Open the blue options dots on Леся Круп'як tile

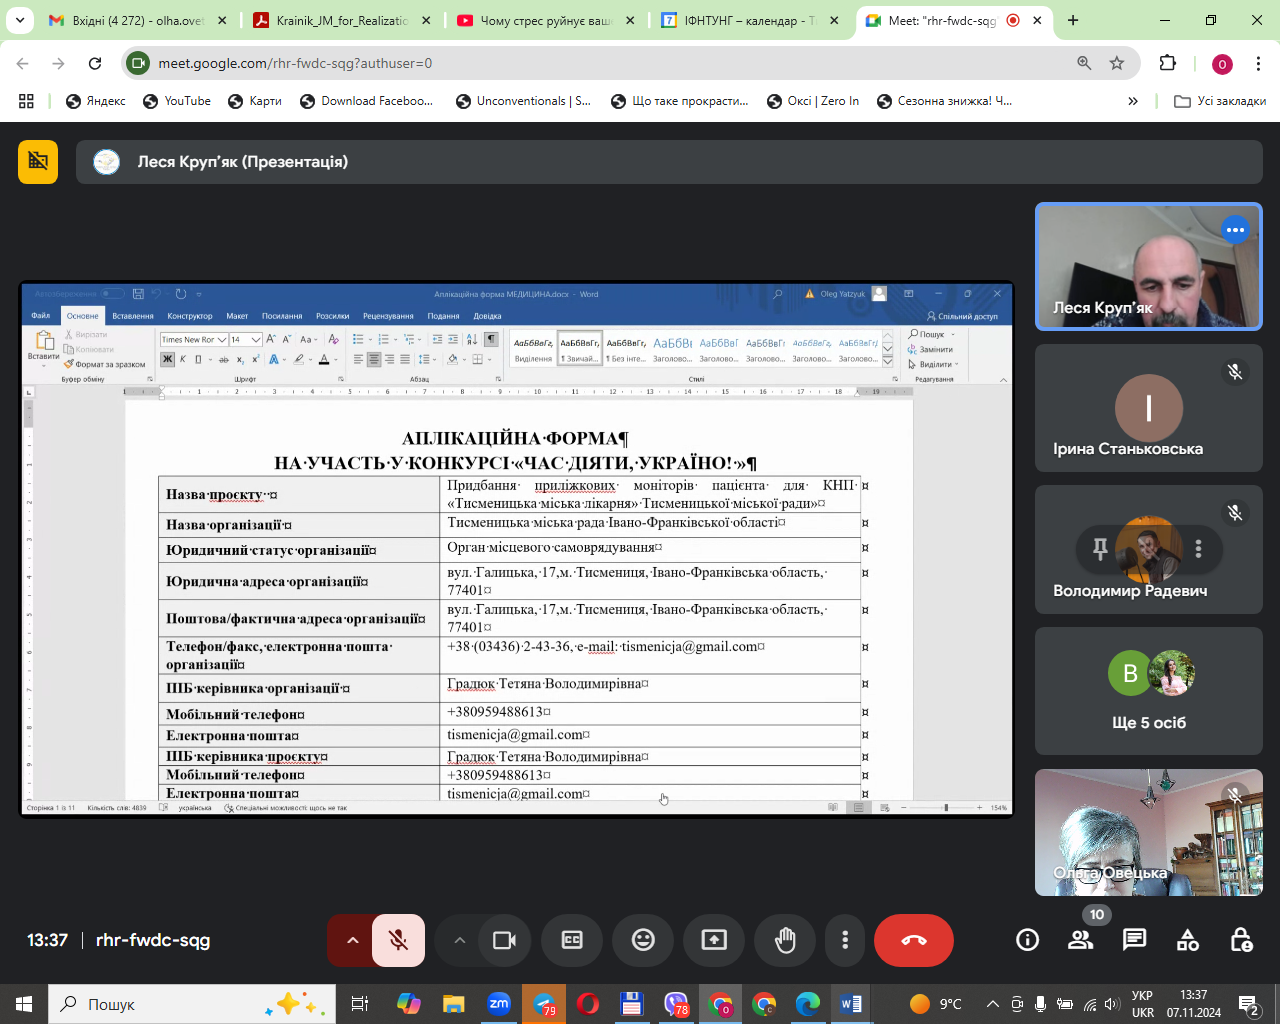pyautogui.click(x=1236, y=230)
